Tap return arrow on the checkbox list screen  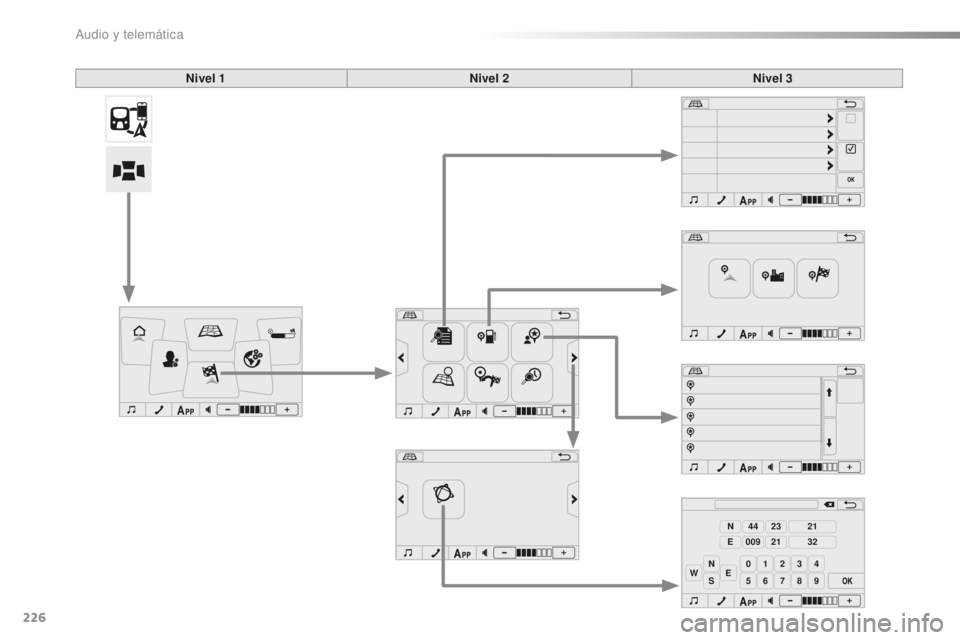click(850, 104)
